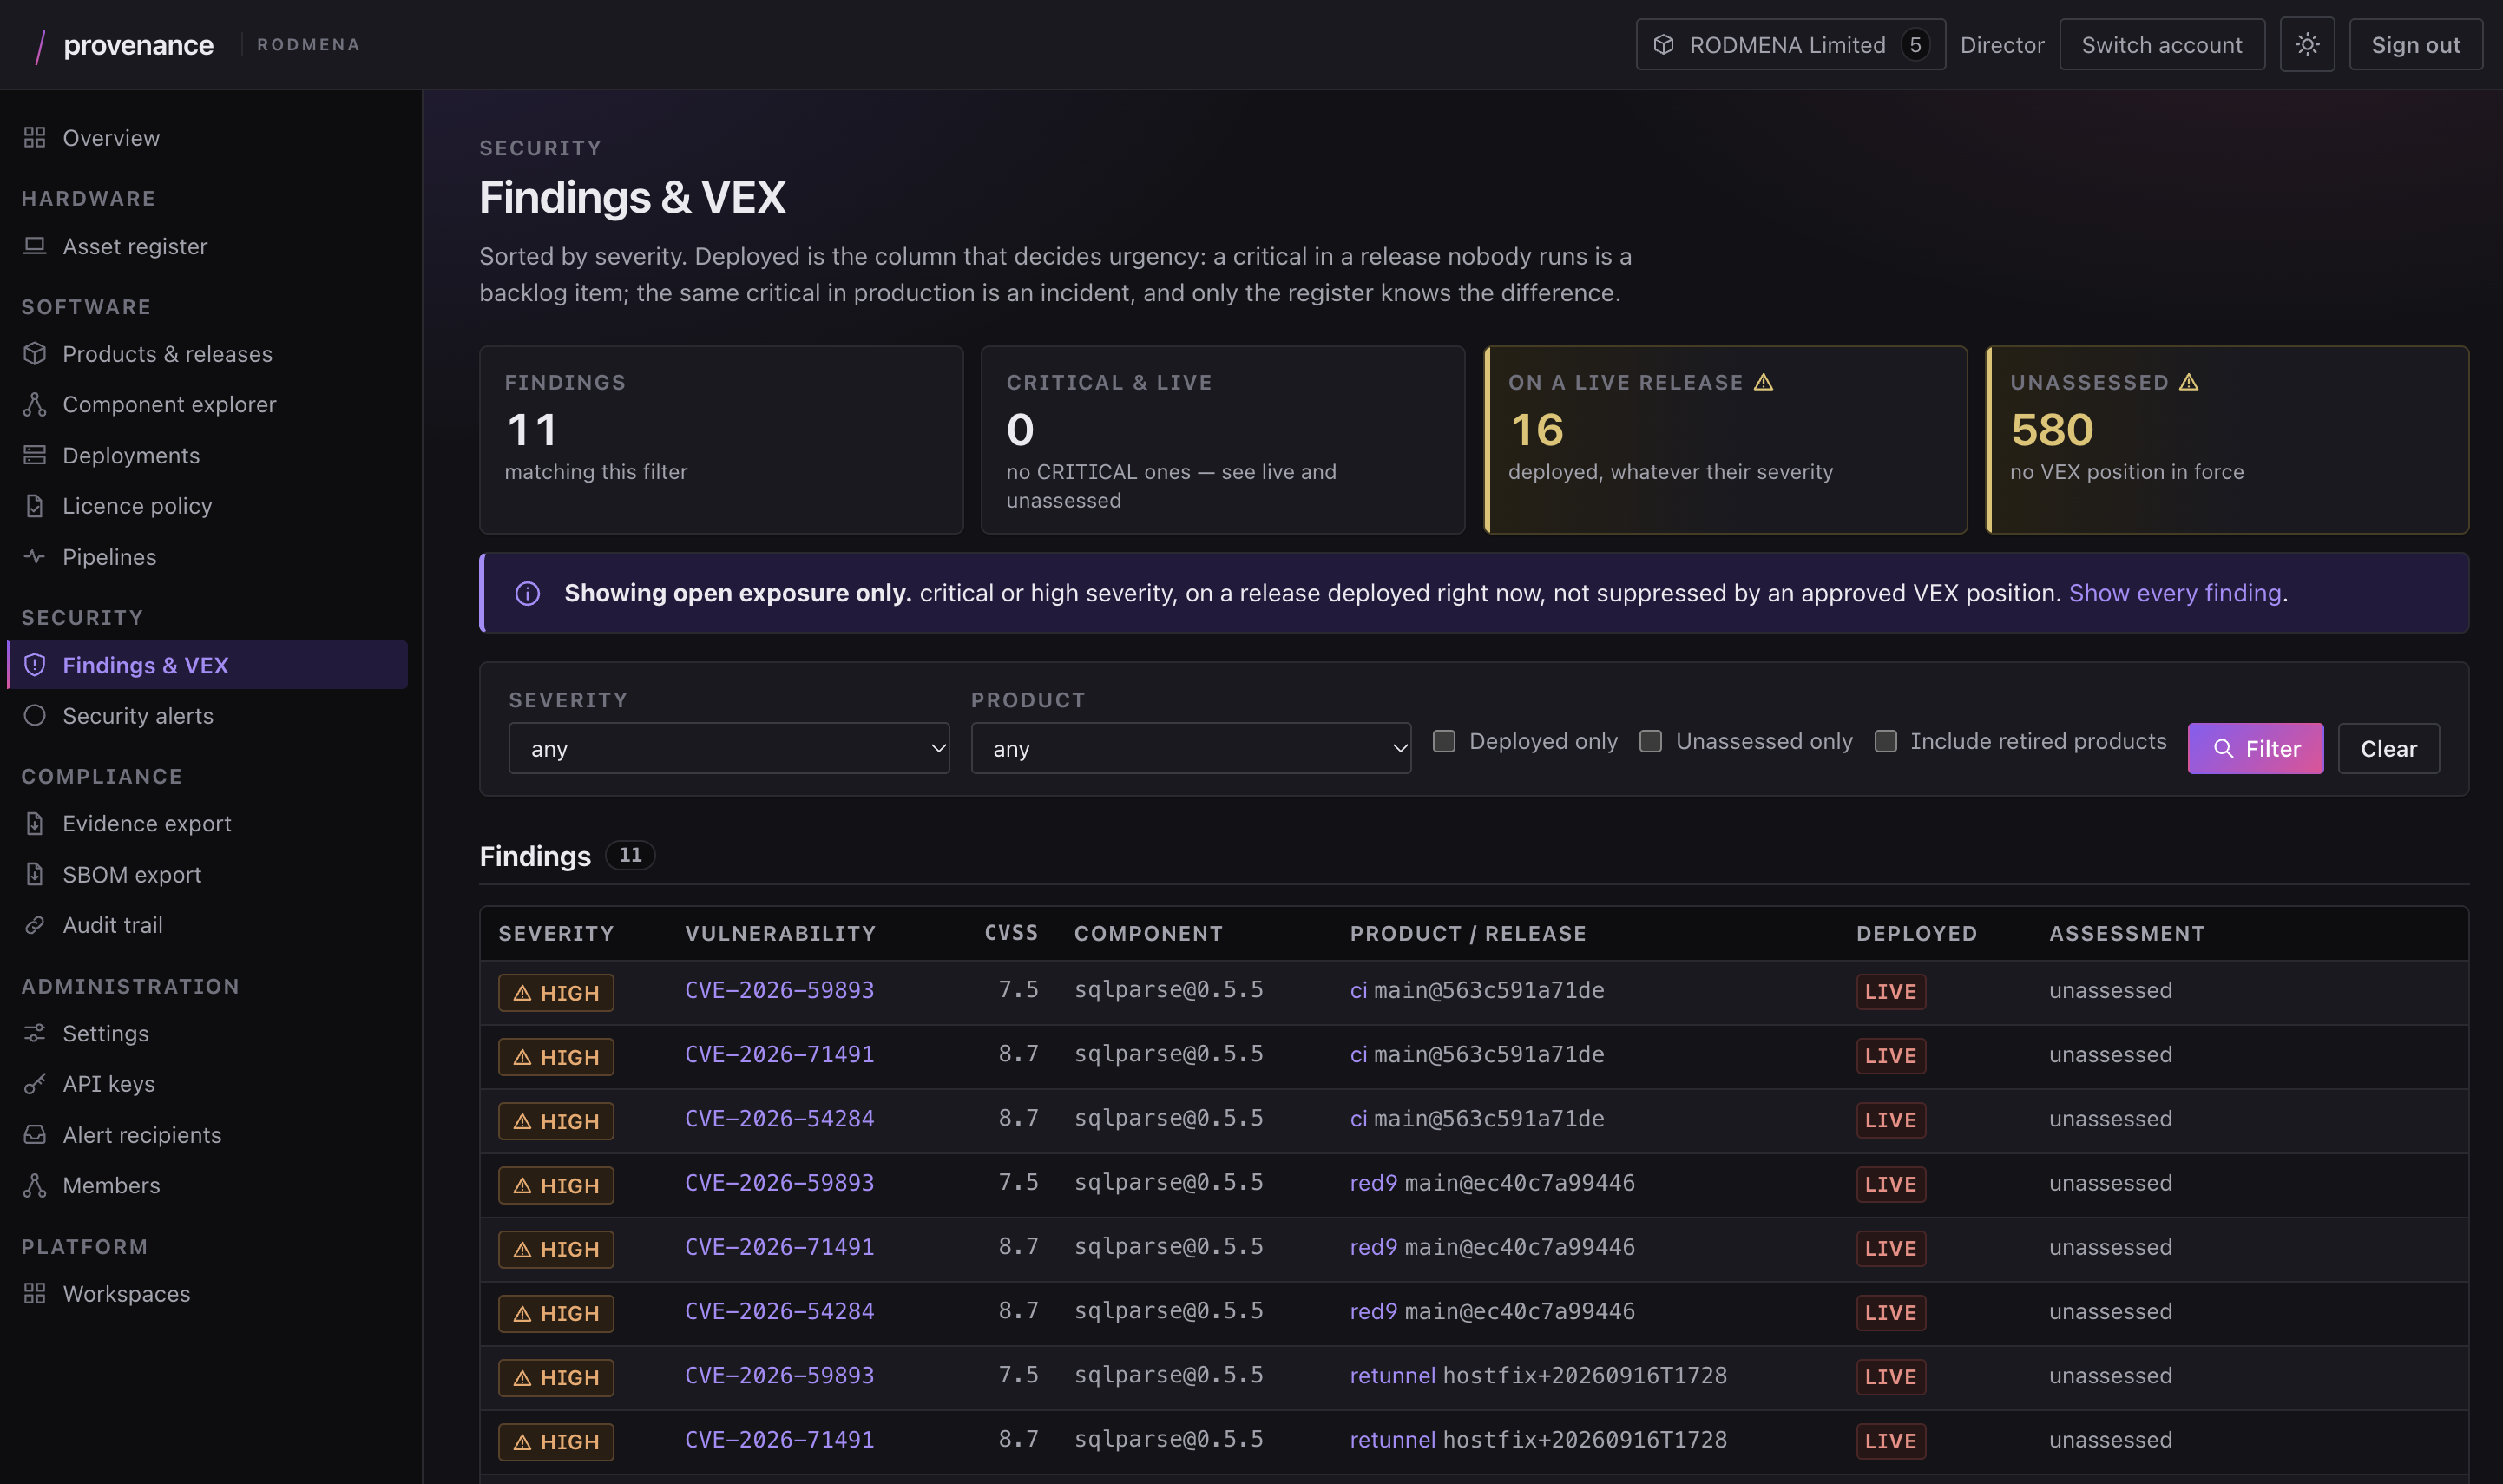Open retunnel product link in CVE-2026-59893 row
Image resolution: width=2503 pixels, height=1484 pixels.
(1392, 1375)
